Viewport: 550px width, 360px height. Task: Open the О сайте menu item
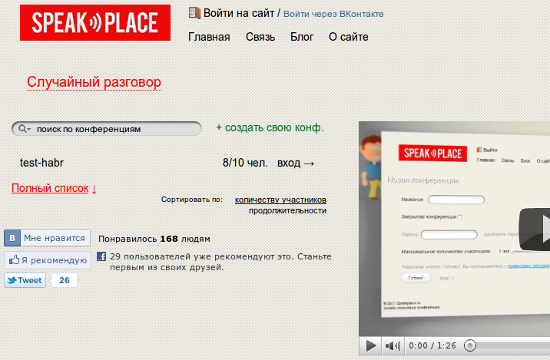coord(348,37)
